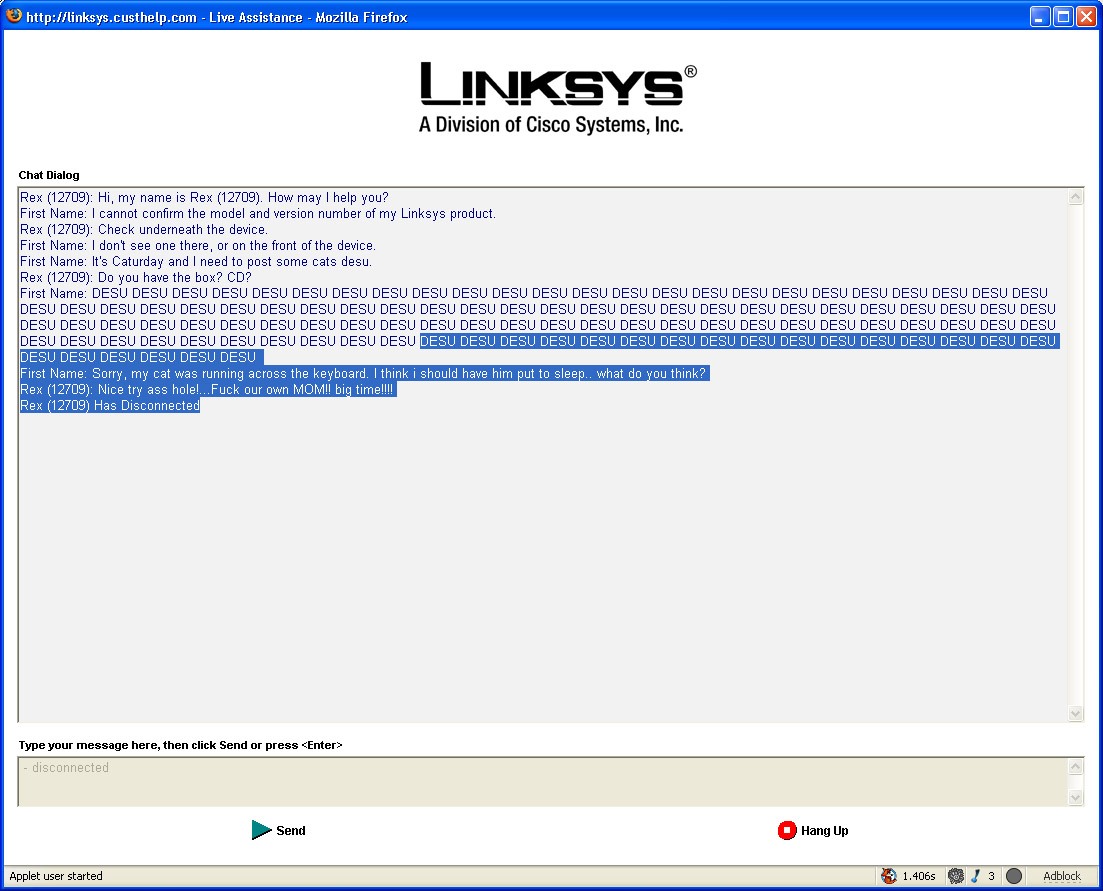
Task: Click the Firefox icon in title bar
Action: 14,15
